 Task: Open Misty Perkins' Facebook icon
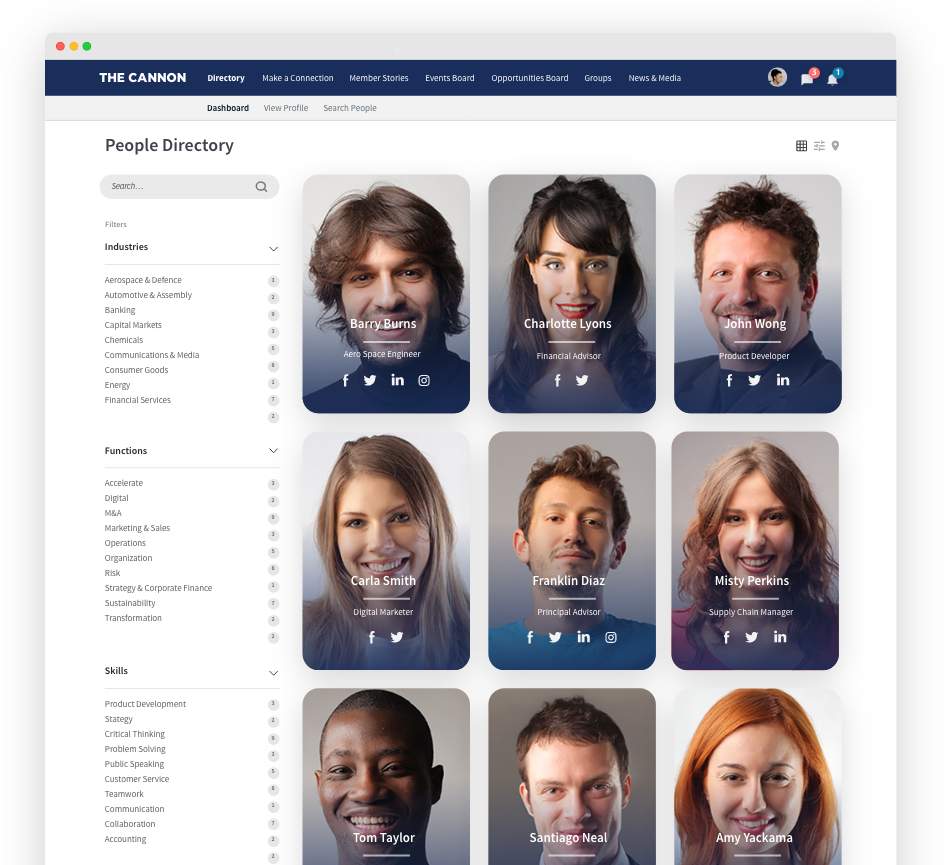pyautogui.click(x=726, y=637)
